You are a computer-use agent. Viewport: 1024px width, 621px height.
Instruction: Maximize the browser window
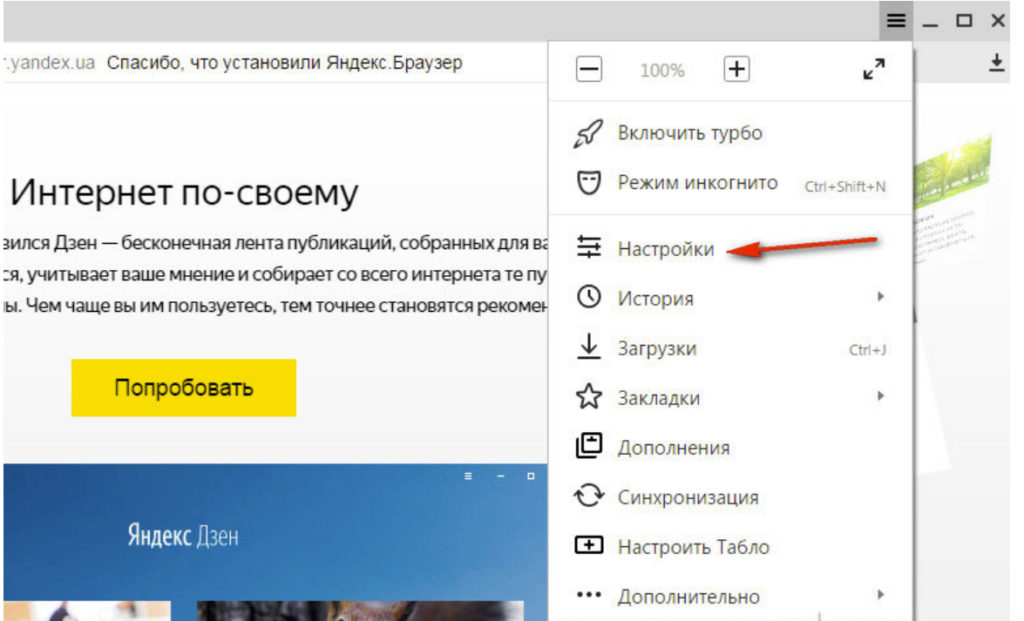point(964,21)
